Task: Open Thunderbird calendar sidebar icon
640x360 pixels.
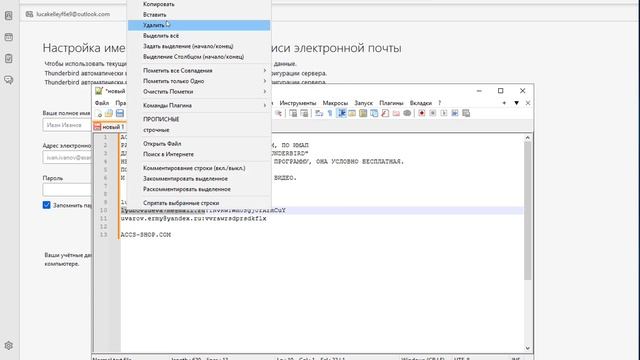Action: coord(9,37)
